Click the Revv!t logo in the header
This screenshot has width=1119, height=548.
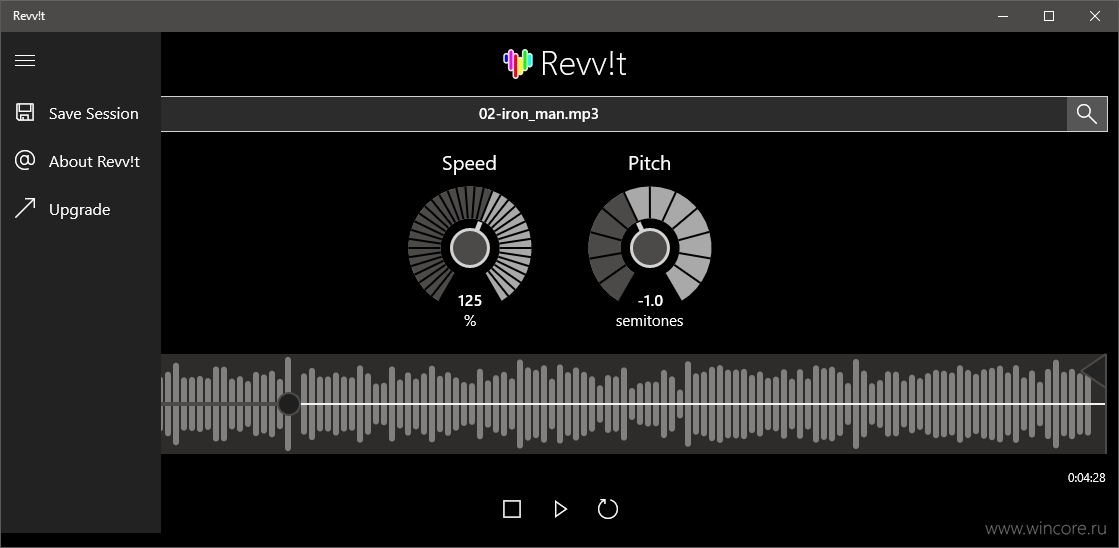pyautogui.click(x=564, y=63)
